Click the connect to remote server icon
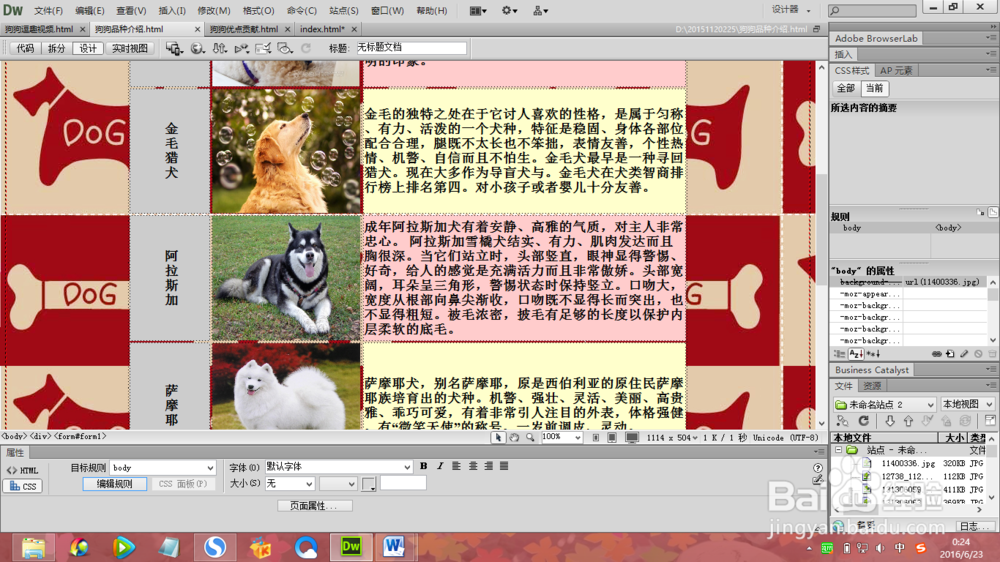 842,421
